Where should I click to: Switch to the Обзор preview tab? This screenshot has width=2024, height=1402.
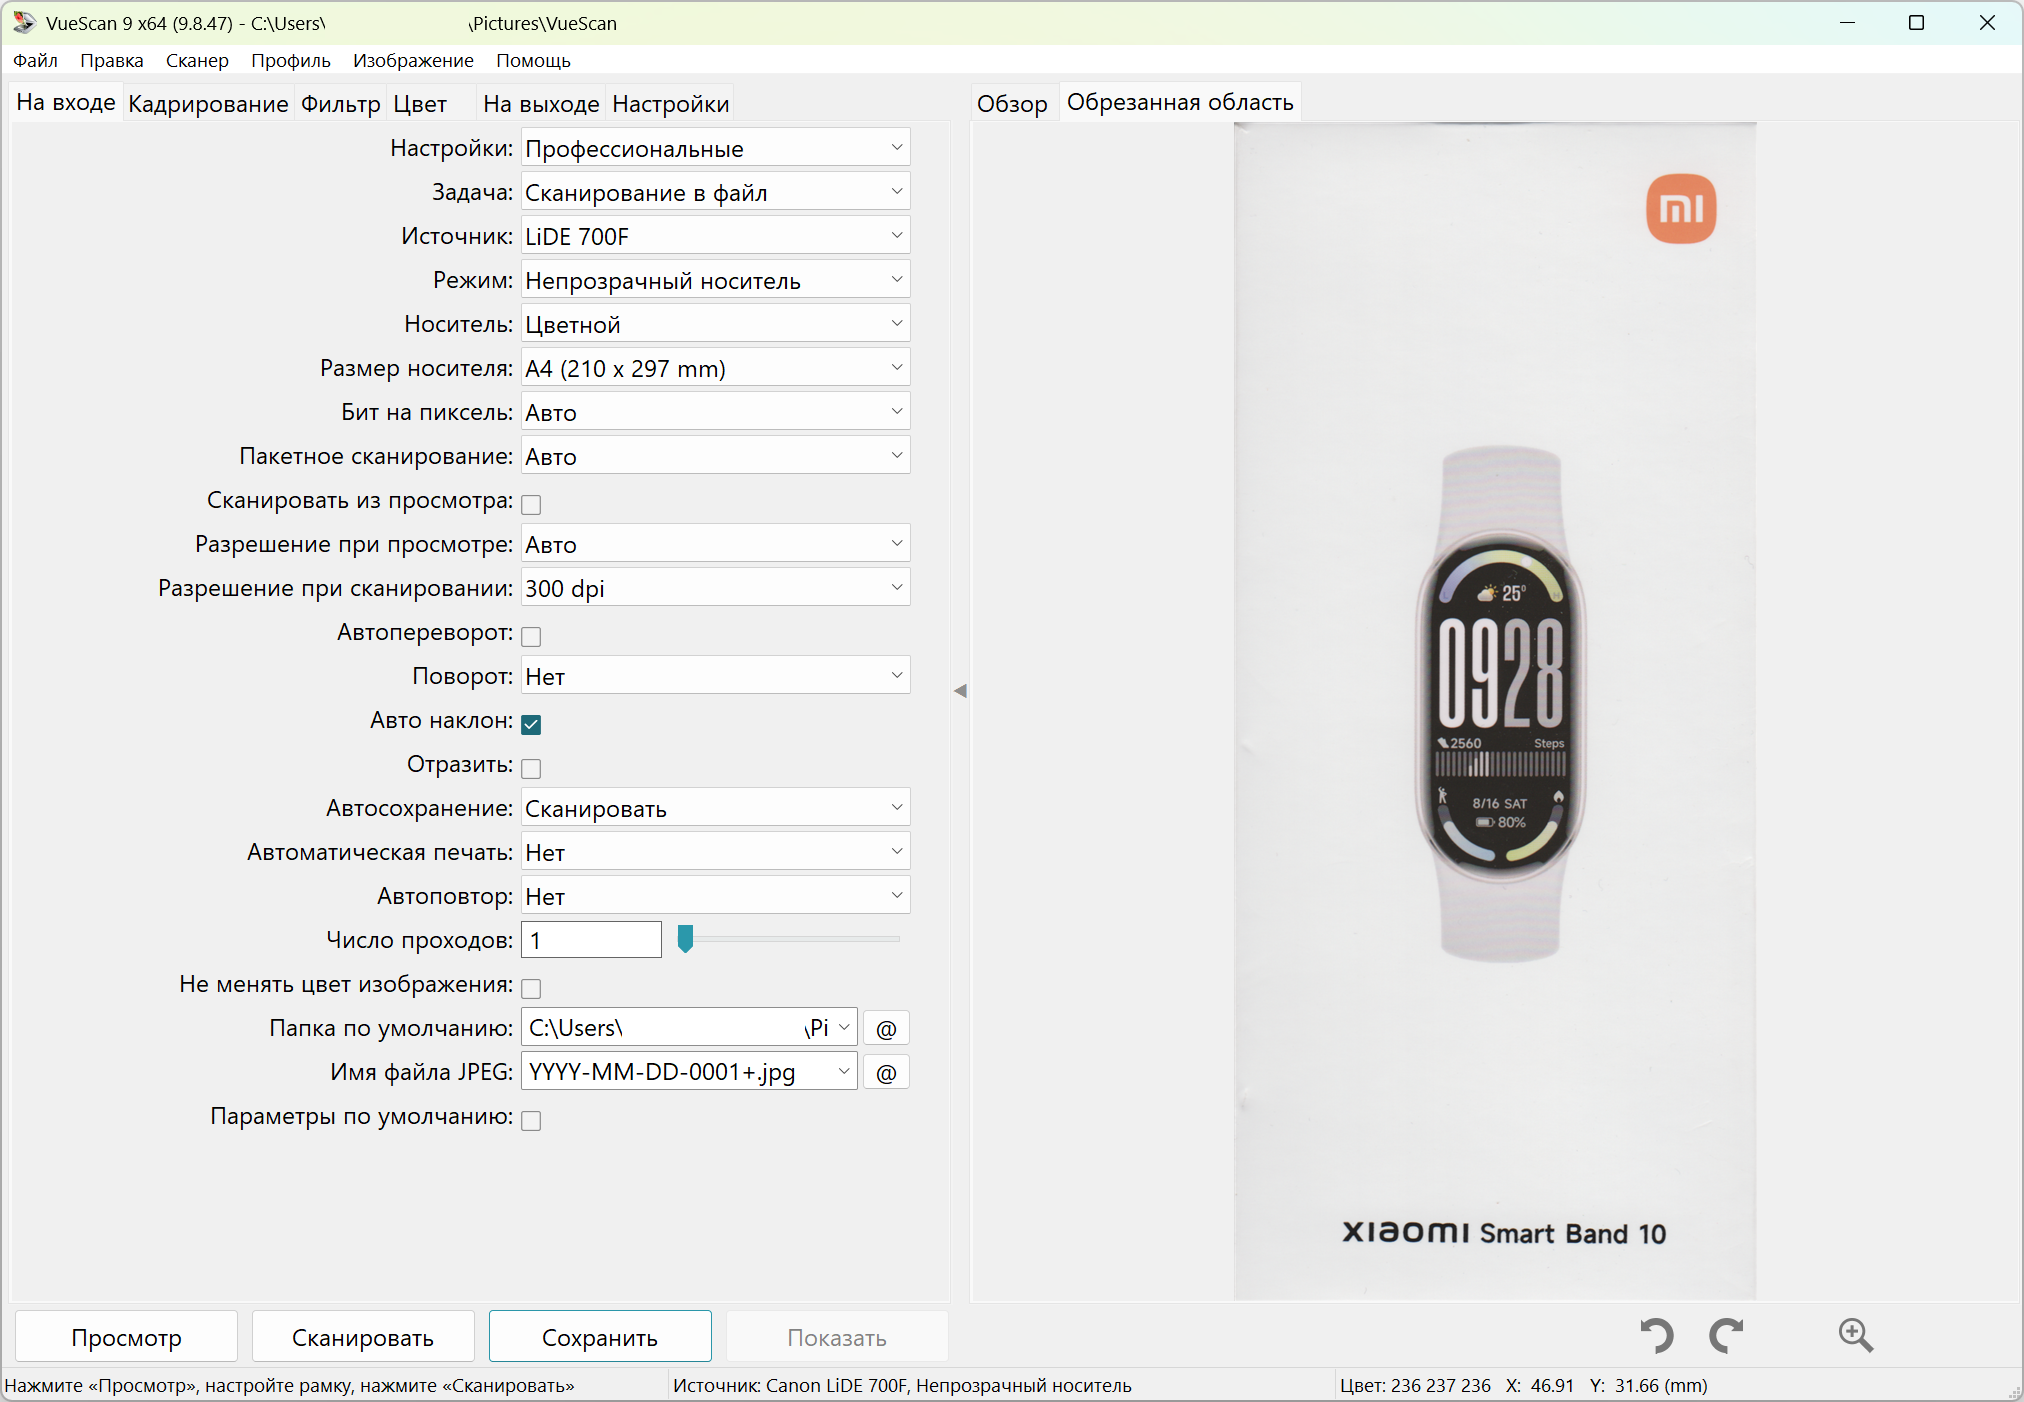click(x=1012, y=104)
